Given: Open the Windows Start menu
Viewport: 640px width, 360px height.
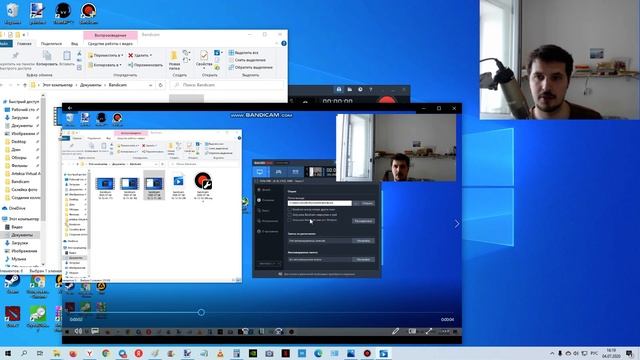Looking at the screenshot, I should pos(8,353).
